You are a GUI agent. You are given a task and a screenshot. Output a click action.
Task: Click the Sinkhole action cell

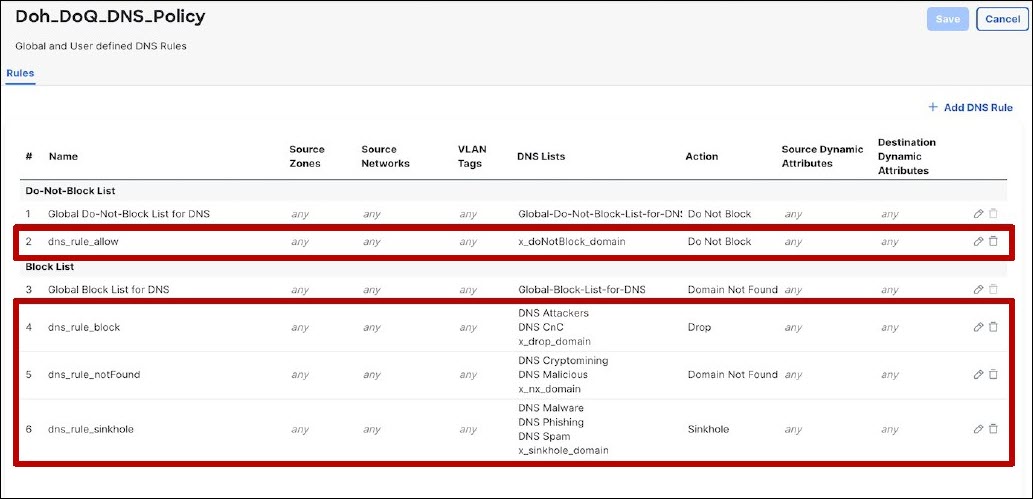[x=708, y=429]
